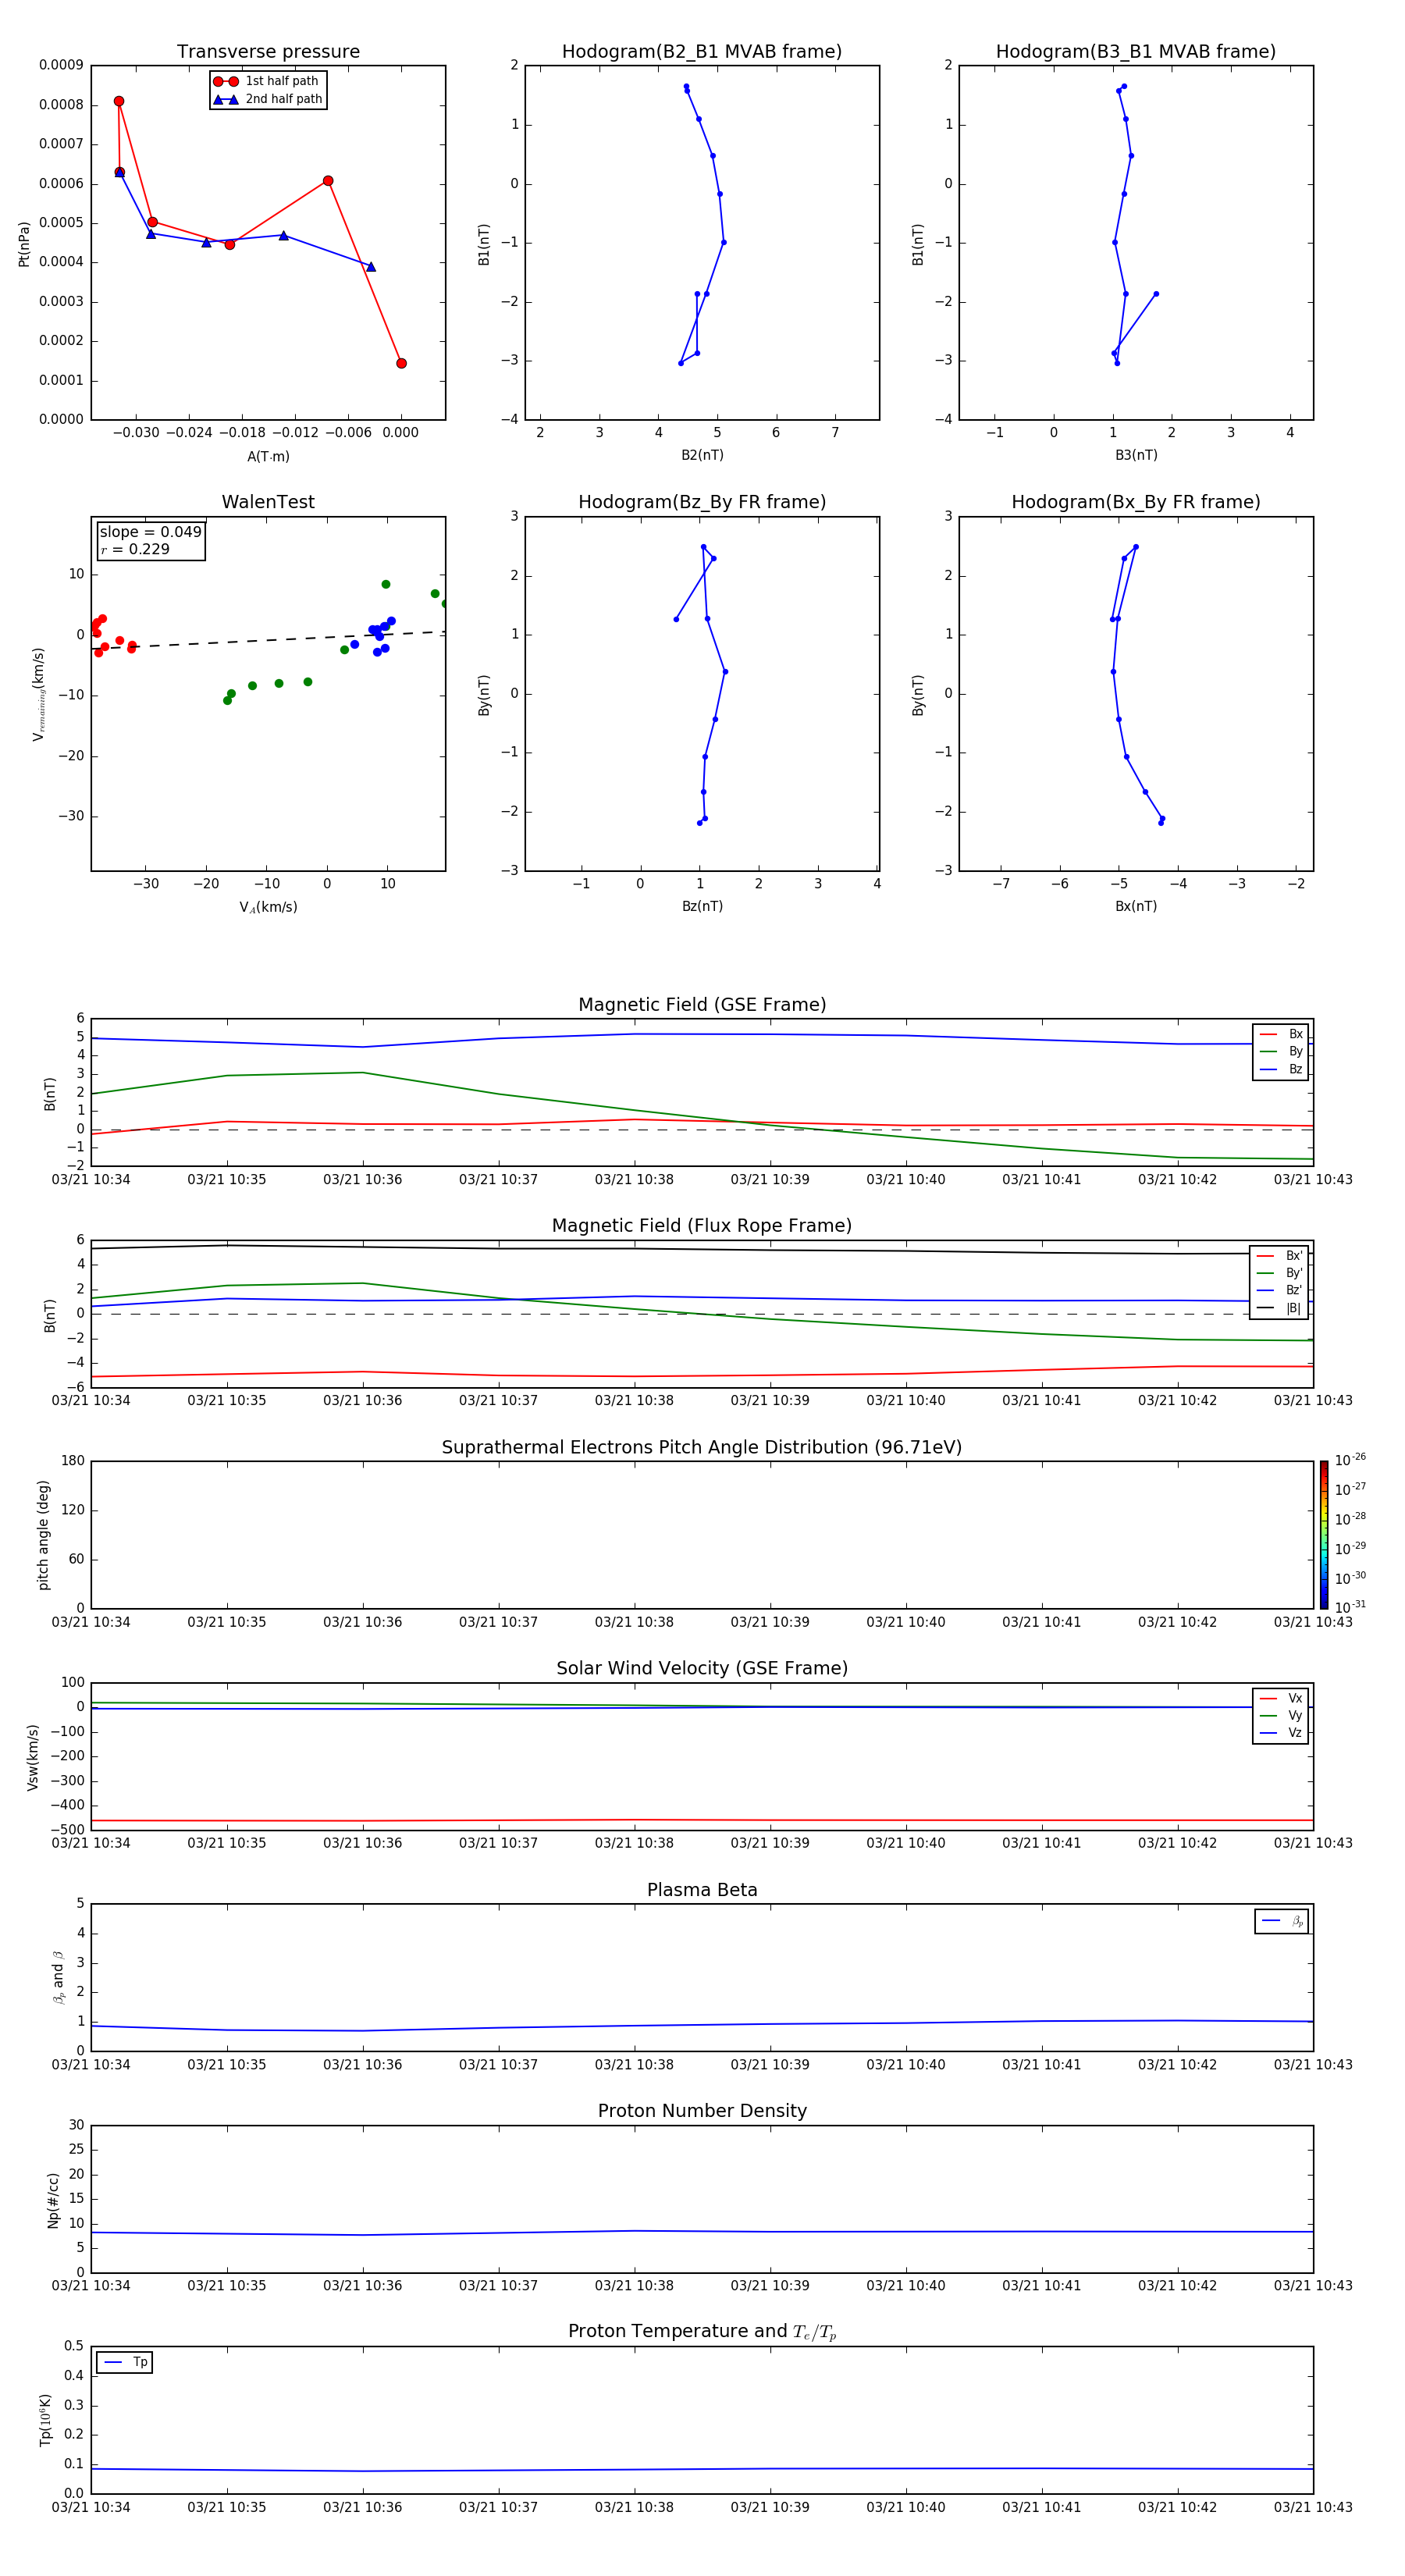Click the "Bx(nT)" x-axis label

(x=1136, y=906)
